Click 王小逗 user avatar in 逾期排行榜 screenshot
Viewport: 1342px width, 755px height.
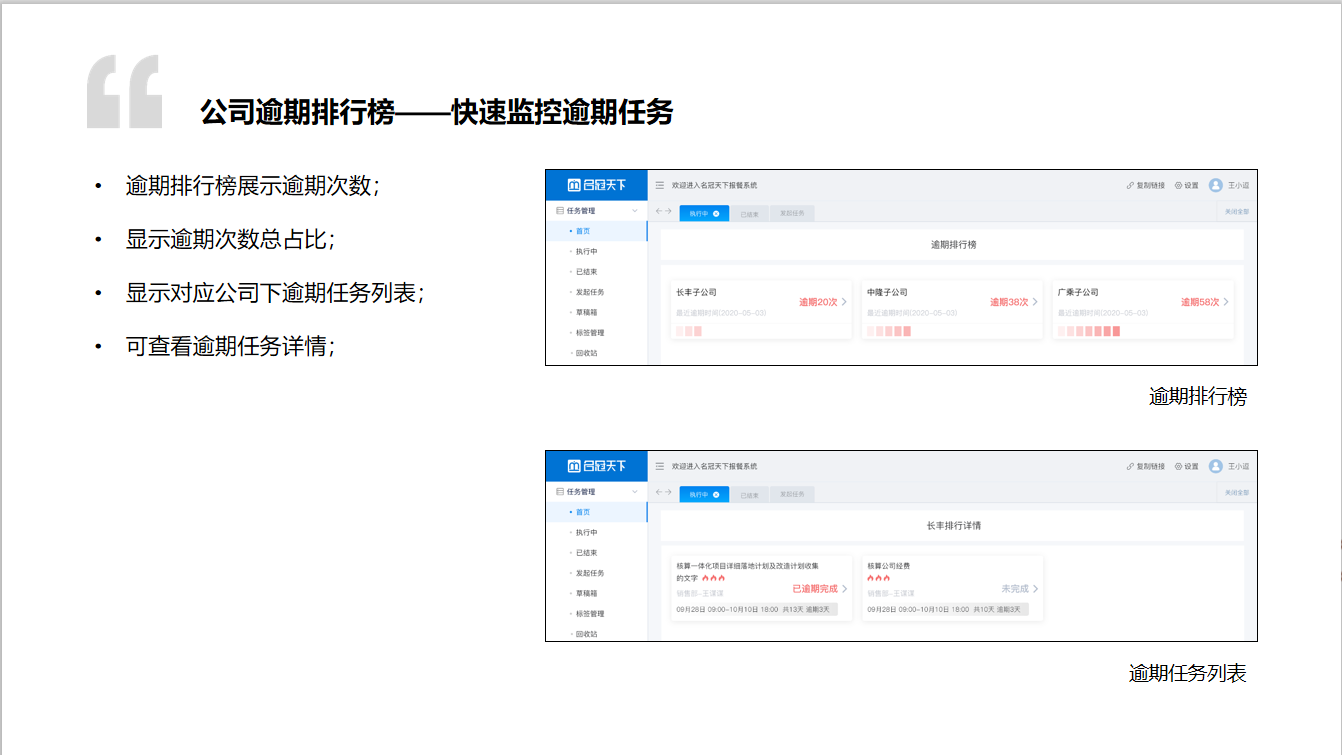pyautogui.click(x=1216, y=185)
